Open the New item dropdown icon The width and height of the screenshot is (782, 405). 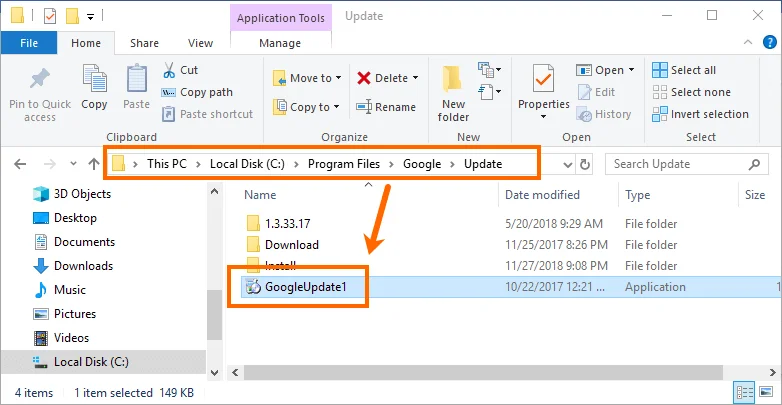489,69
